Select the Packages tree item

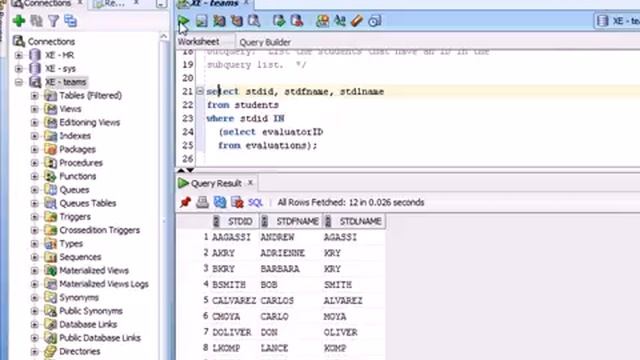click(77, 149)
